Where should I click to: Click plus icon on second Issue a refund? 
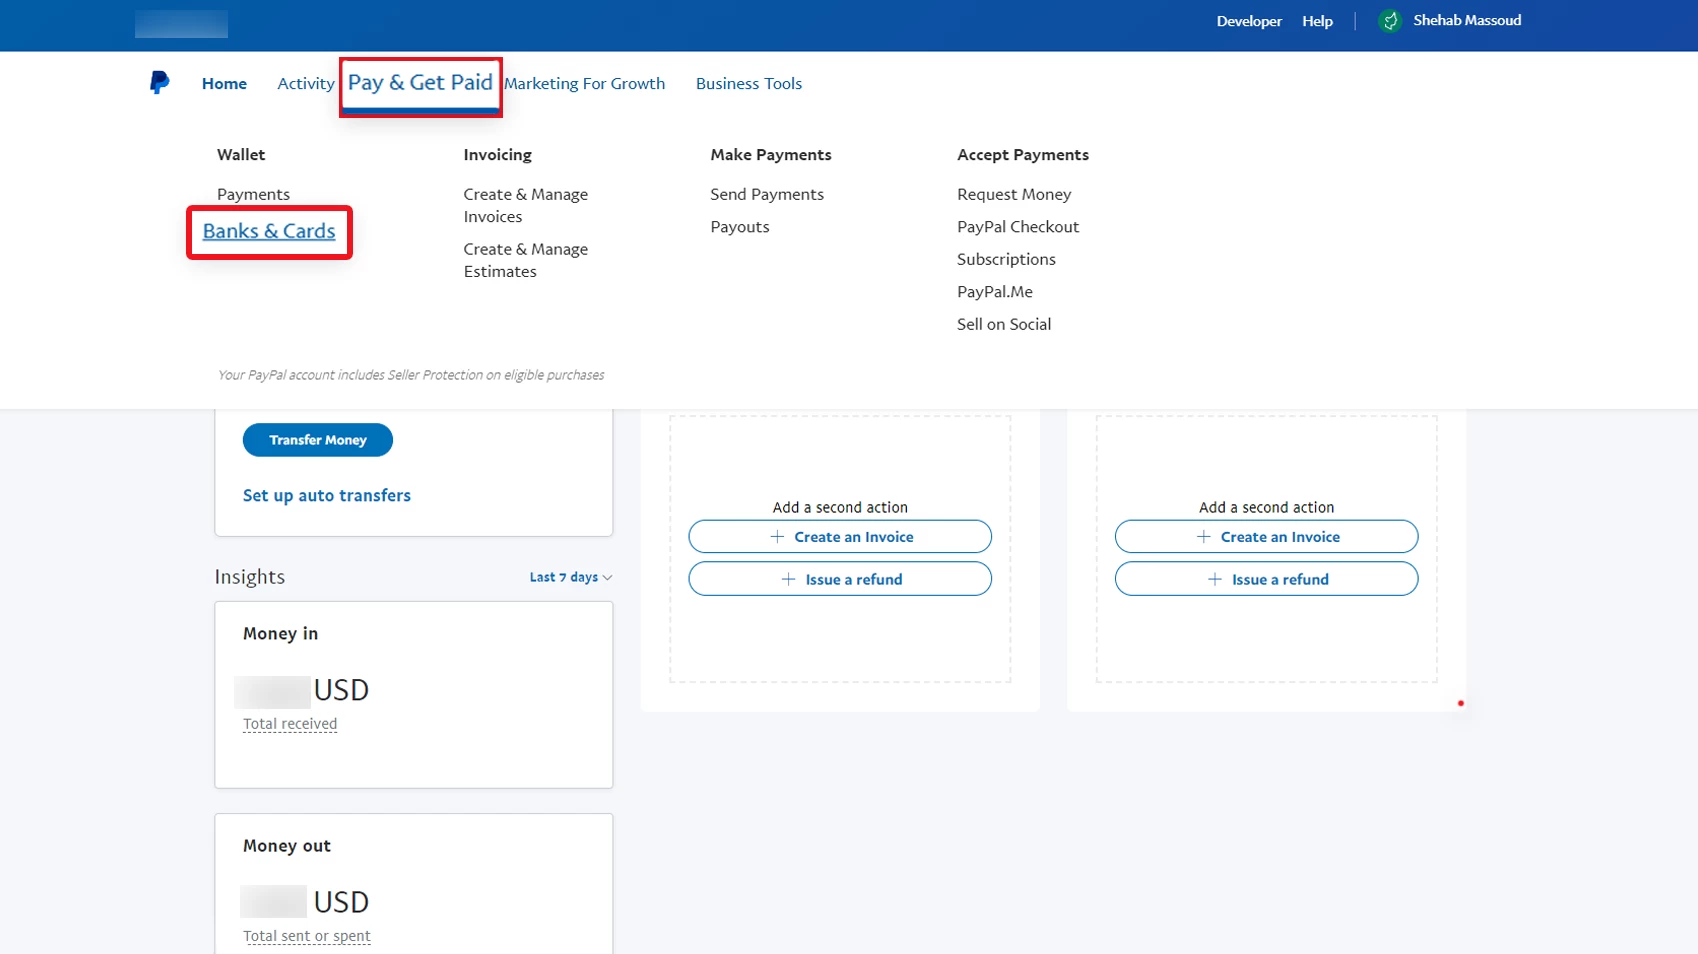(1215, 579)
